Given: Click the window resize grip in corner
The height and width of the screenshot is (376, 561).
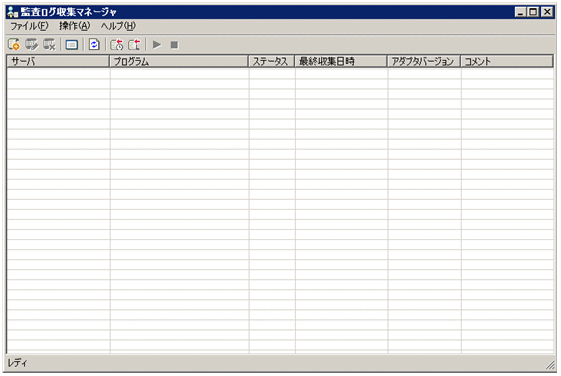Looking at the screenshot, I should (550, 365).
